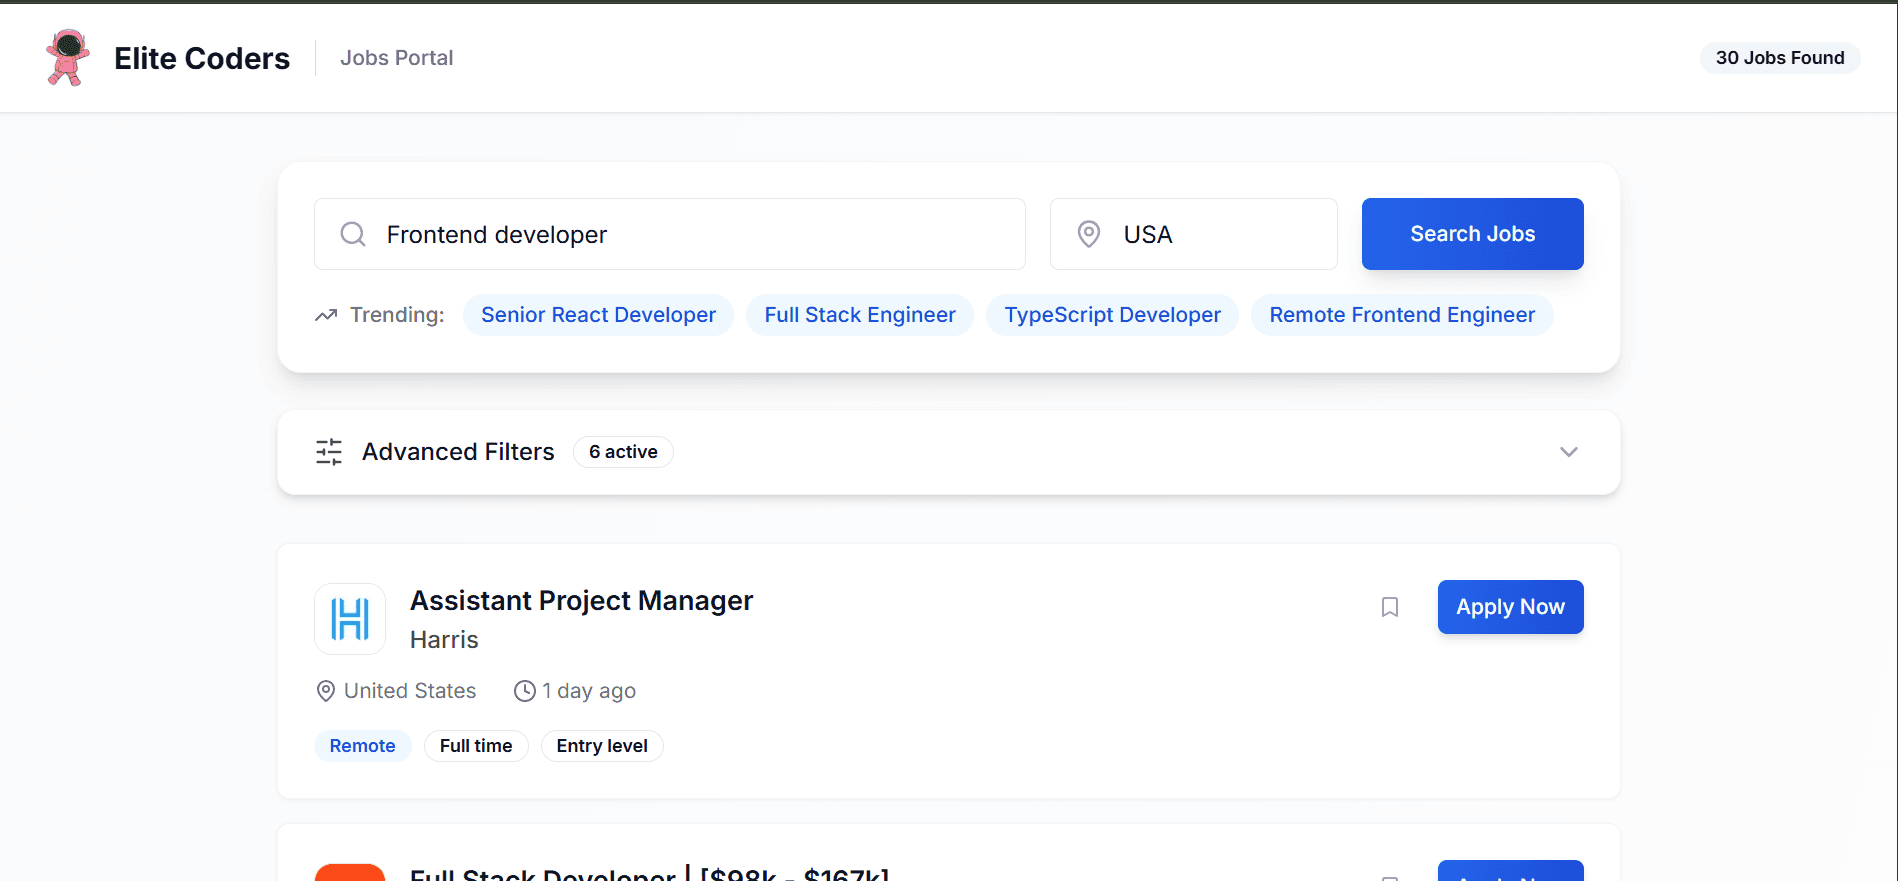Bookmark the Assistant Project Manager job
This screenshot has width=1898, height=881.
click(x=1389, y=607)
